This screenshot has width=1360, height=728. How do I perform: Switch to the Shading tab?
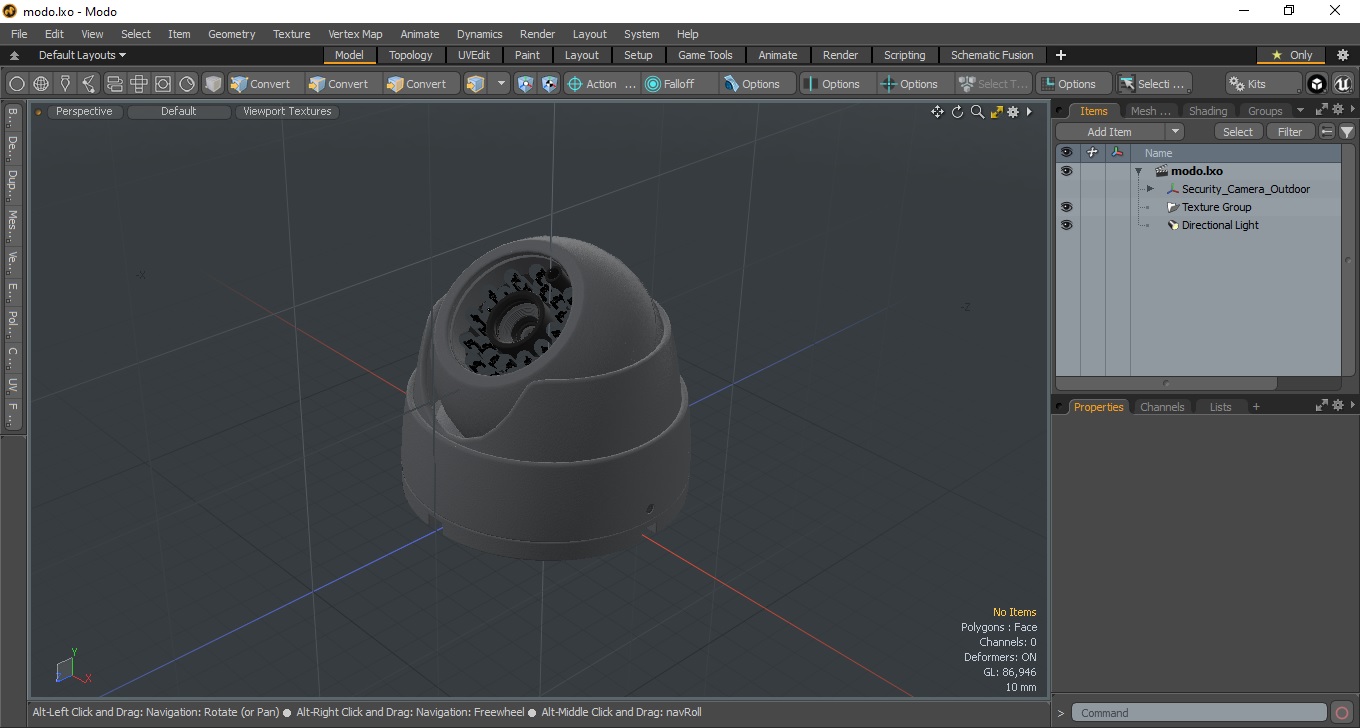(x=1208, y=111)
